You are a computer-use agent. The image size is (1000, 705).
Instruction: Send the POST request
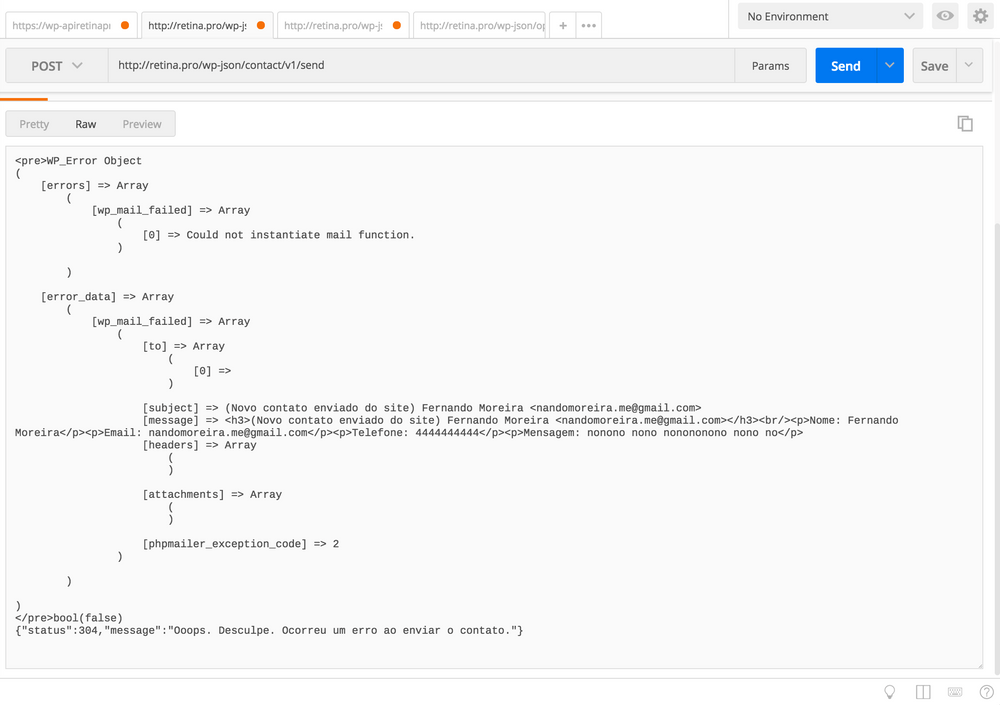846,66
